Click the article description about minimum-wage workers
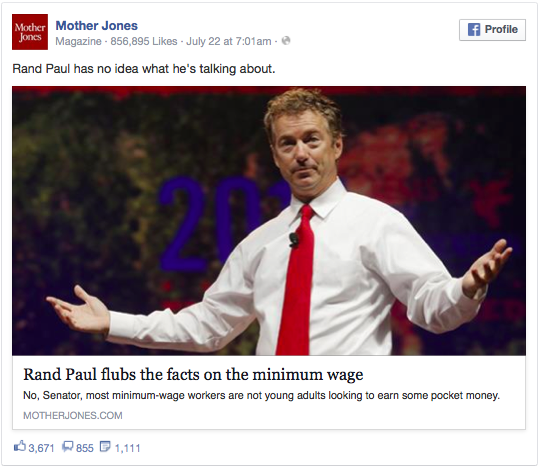Image resolution: width=538 pixels, height=467 pixels. (261, 396)
